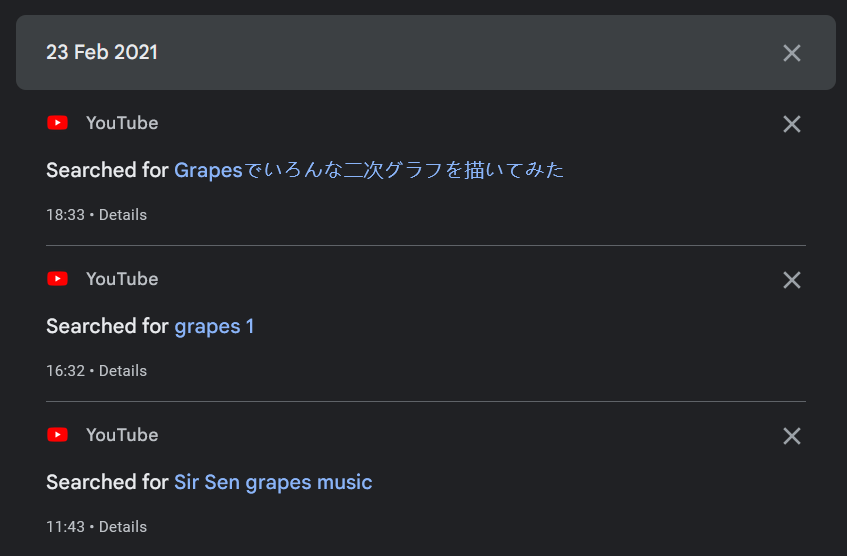
Task: Show Details for the 16:32 search
Action: point(123,371)
